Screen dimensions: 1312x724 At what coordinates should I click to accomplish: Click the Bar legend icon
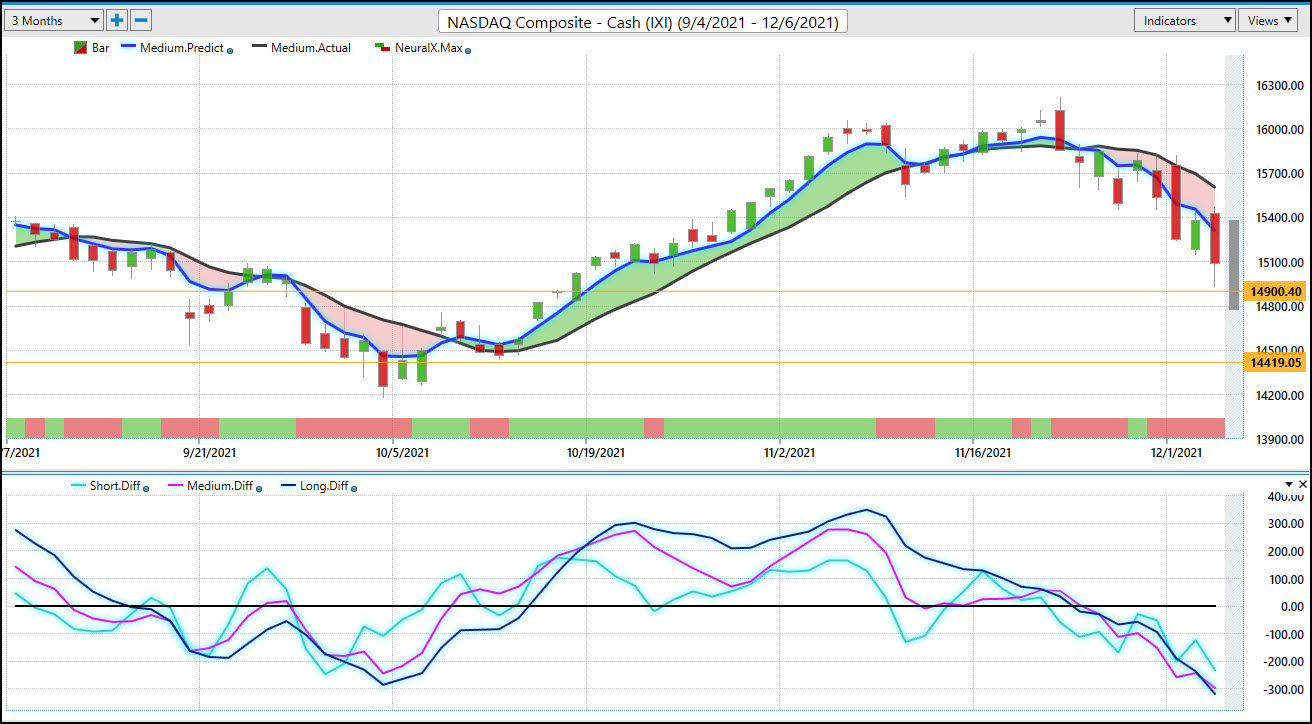click(x=81, y=48)
